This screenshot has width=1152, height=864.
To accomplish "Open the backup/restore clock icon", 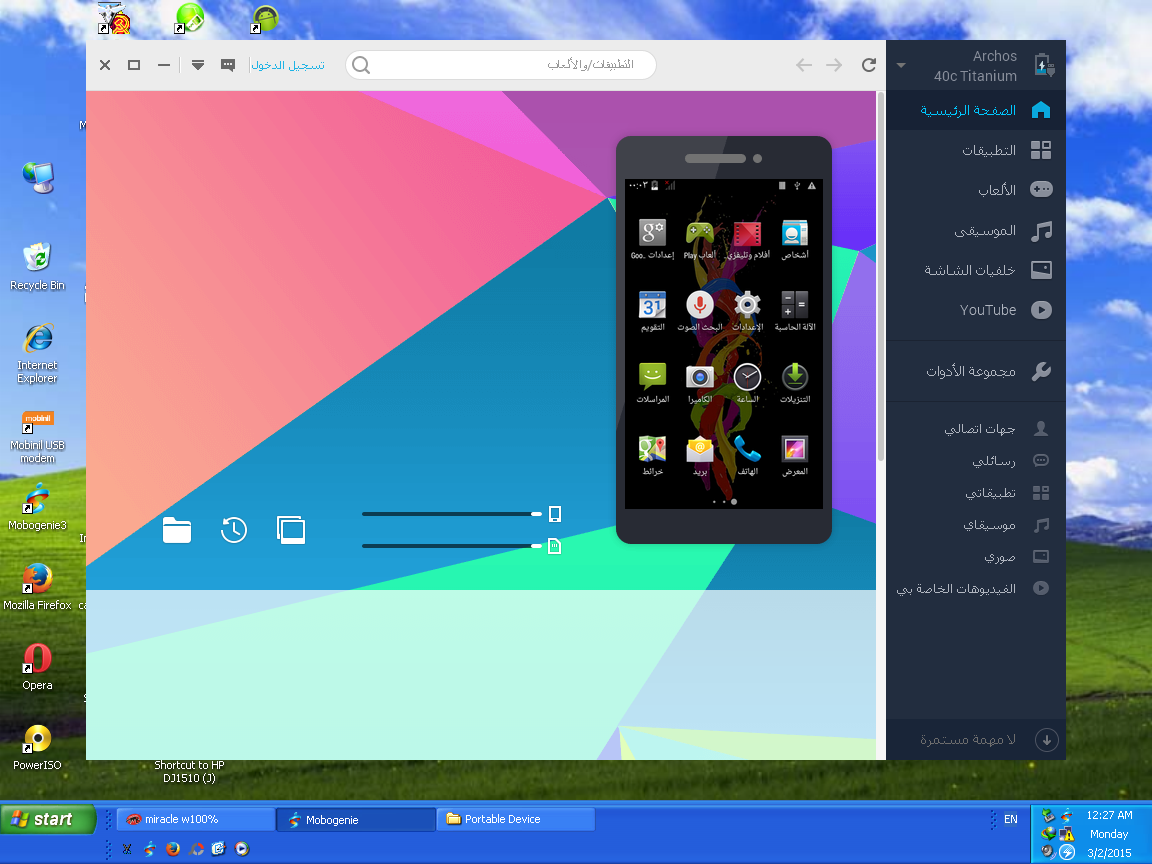I will 234,530.
